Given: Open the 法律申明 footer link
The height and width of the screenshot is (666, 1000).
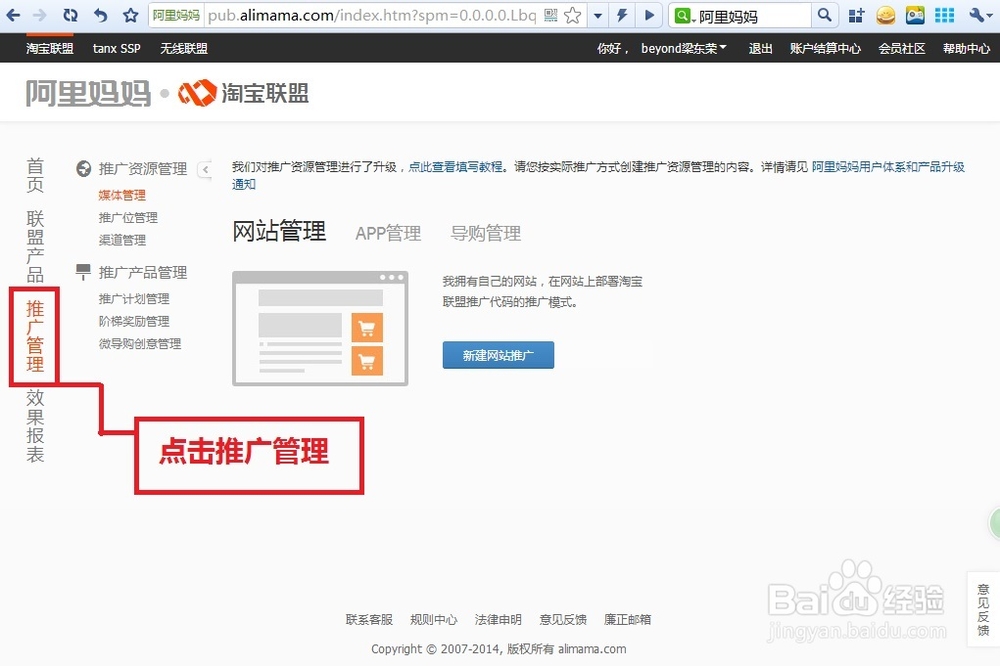Looking at the screenshot, I should (498, 619).
